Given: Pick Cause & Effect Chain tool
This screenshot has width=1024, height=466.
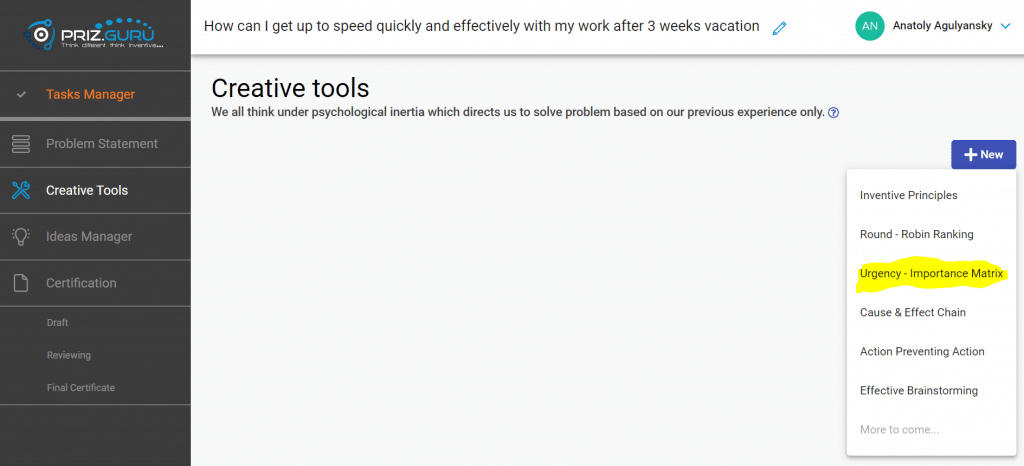Looking at the screenshot, I should [x=912, y=312].
